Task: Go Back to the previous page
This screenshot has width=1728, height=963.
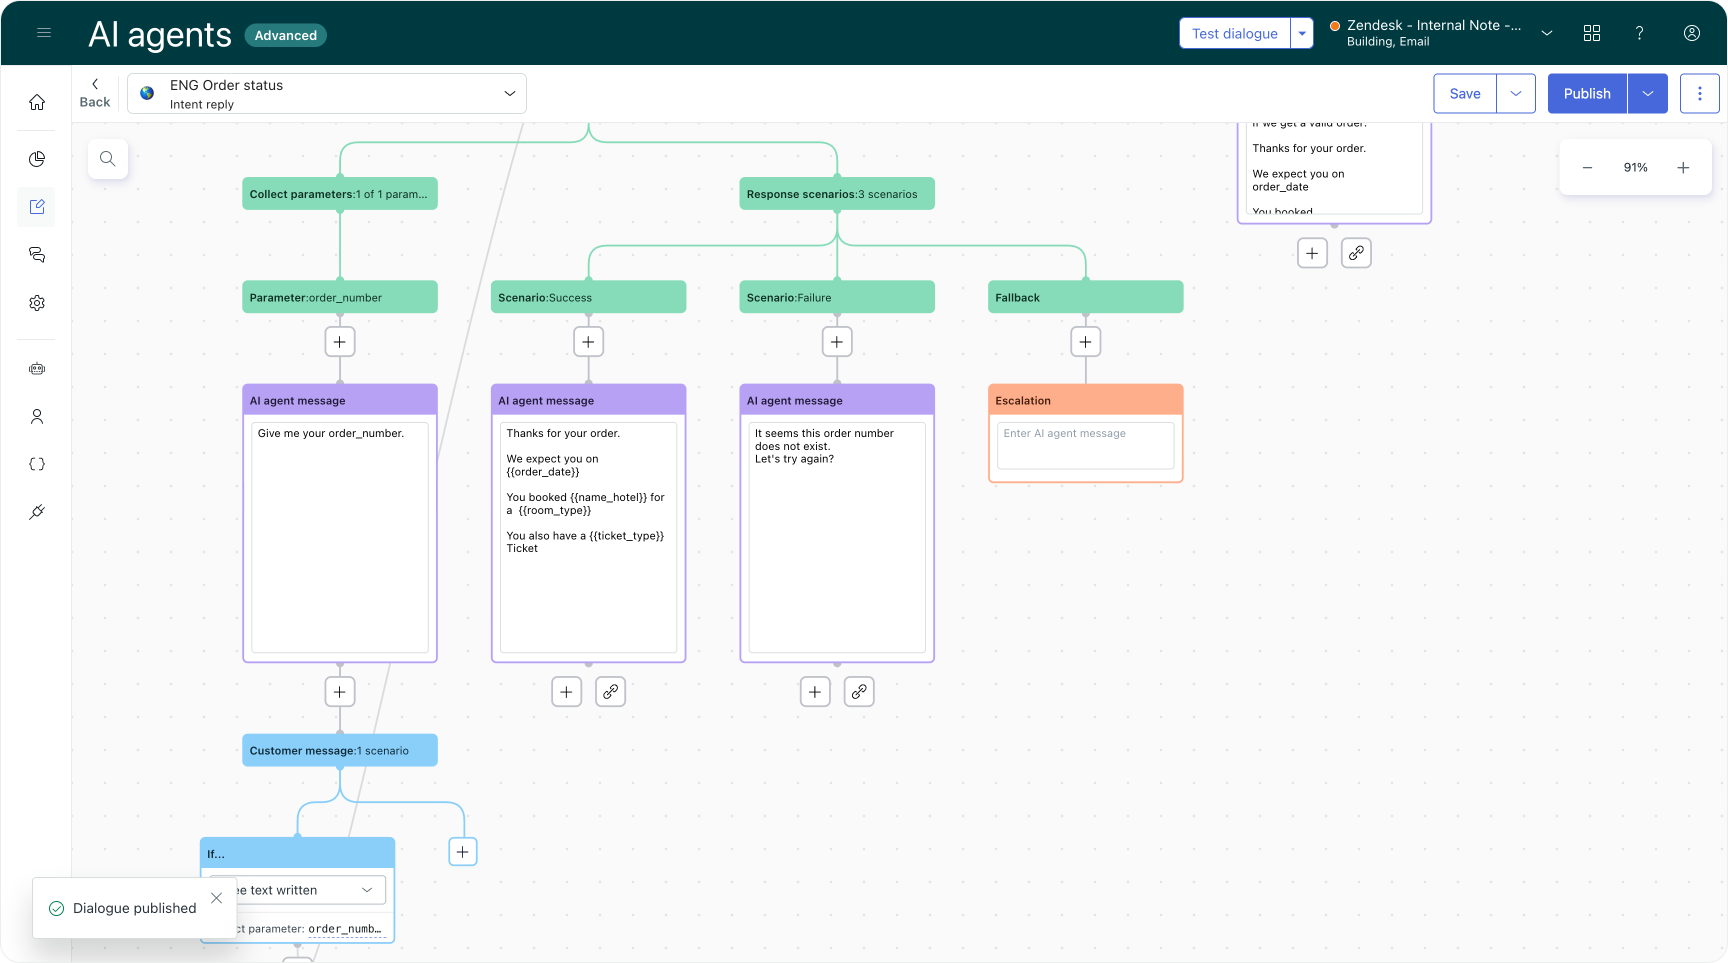Action: (x=95, y=93)
